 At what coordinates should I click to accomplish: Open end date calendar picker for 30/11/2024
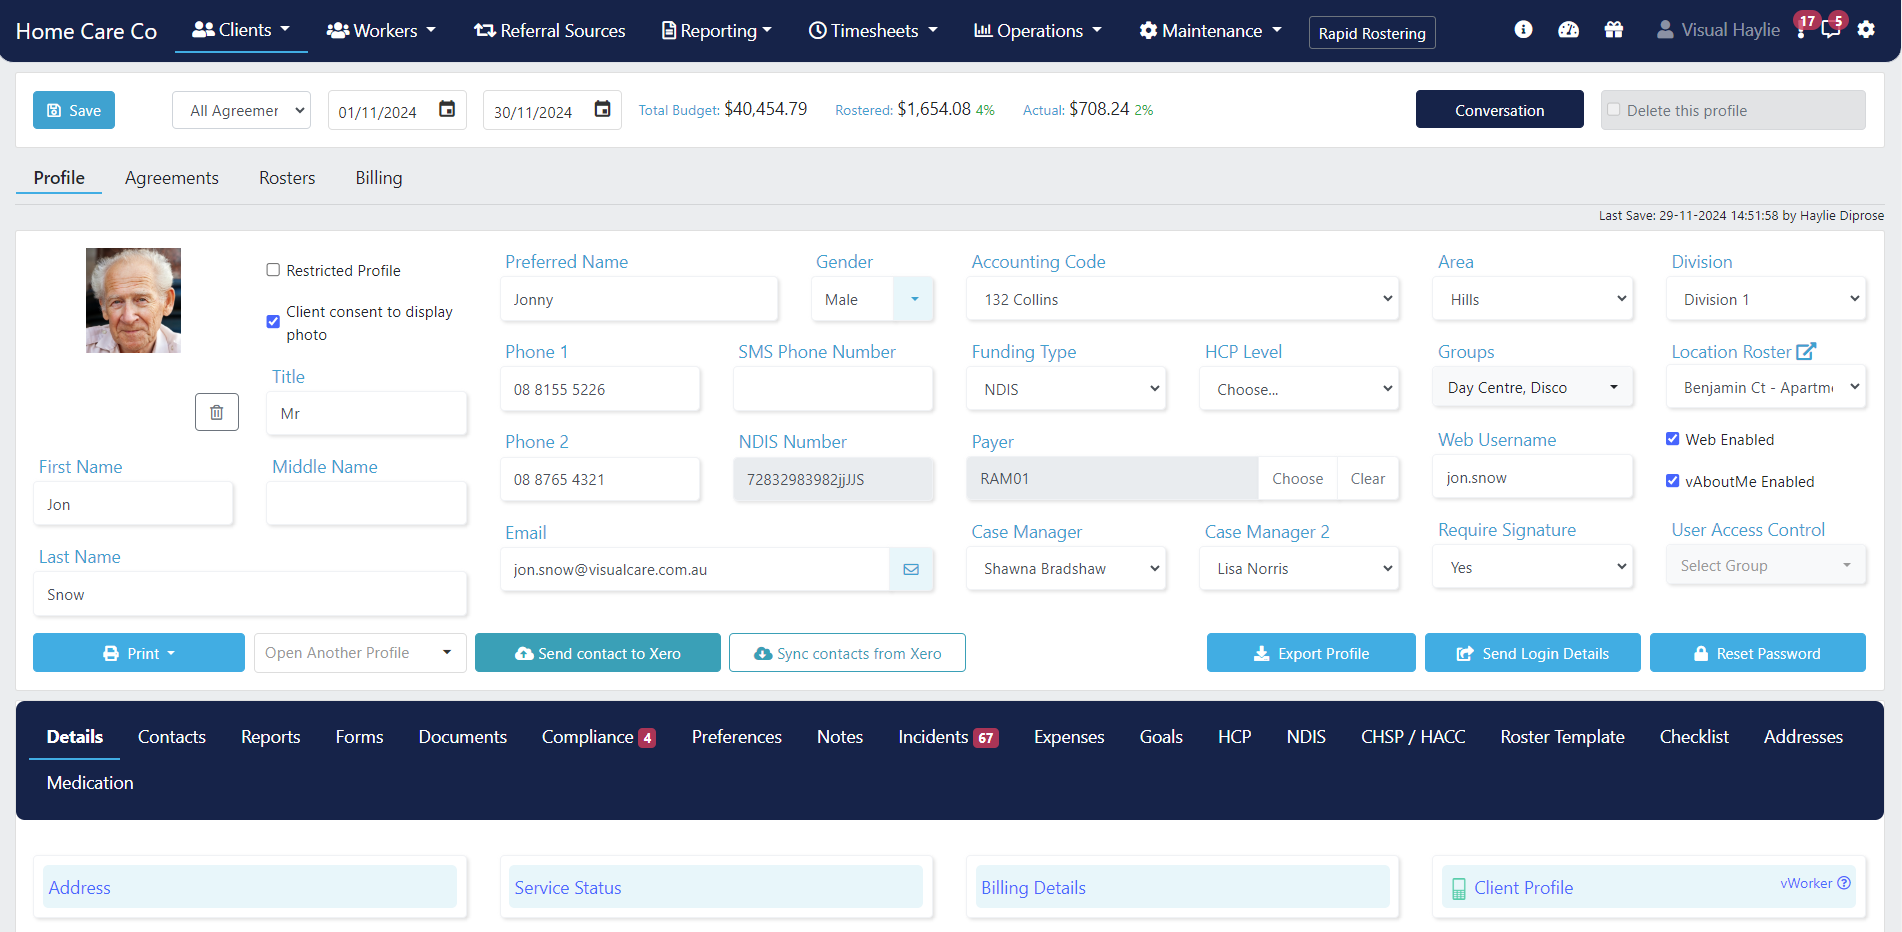point(602,109)
